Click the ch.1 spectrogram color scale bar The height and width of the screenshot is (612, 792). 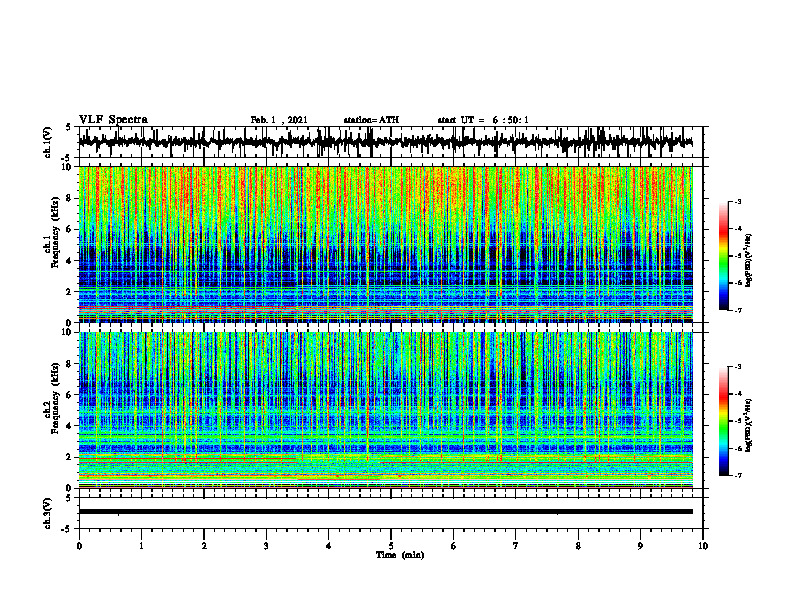tap(723, 256)
